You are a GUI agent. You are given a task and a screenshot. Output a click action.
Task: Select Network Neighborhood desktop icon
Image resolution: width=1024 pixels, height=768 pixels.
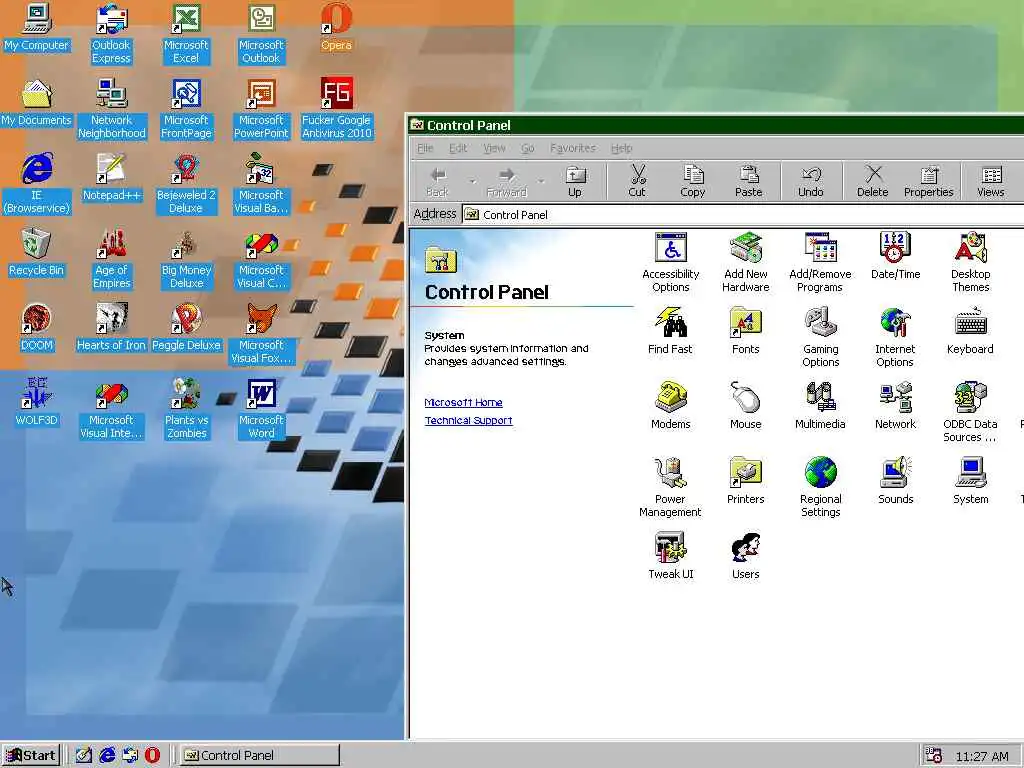112,109
